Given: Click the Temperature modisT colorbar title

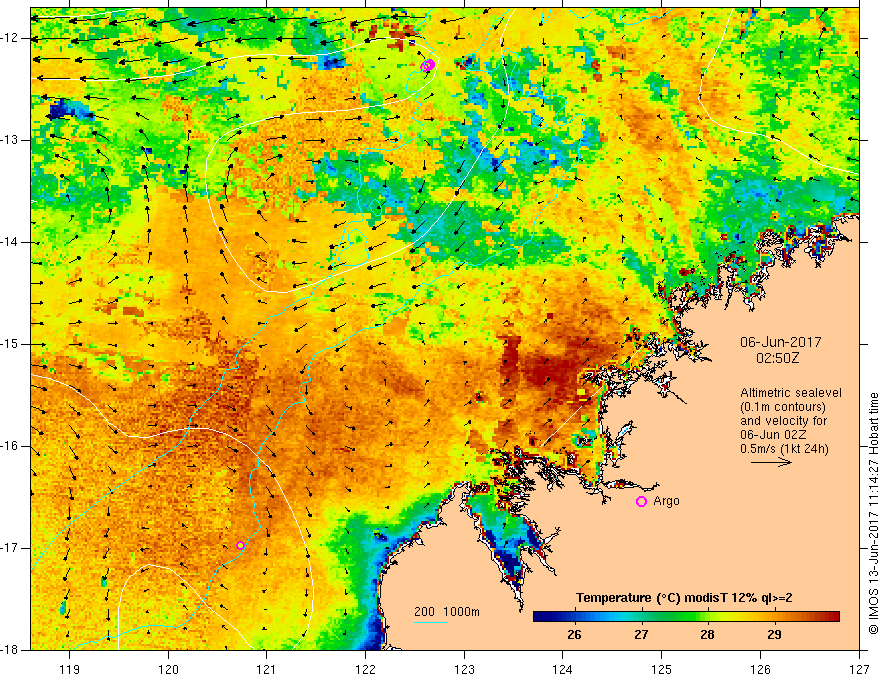Looking at the screenshot, I should pyautogui.click(x=684, y=598).
